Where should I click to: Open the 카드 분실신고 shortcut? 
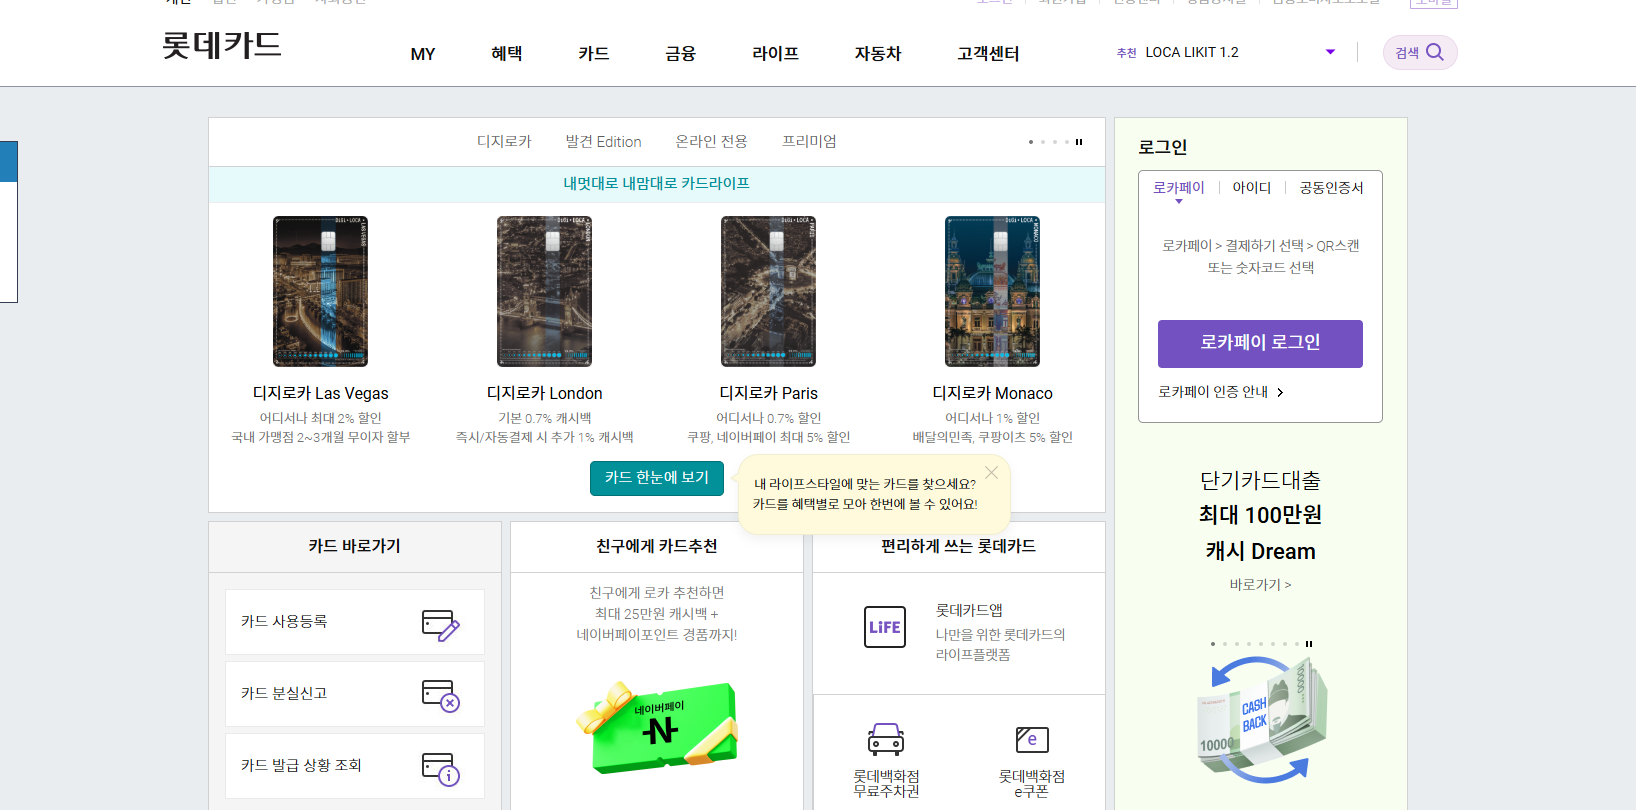coord(355,694)
